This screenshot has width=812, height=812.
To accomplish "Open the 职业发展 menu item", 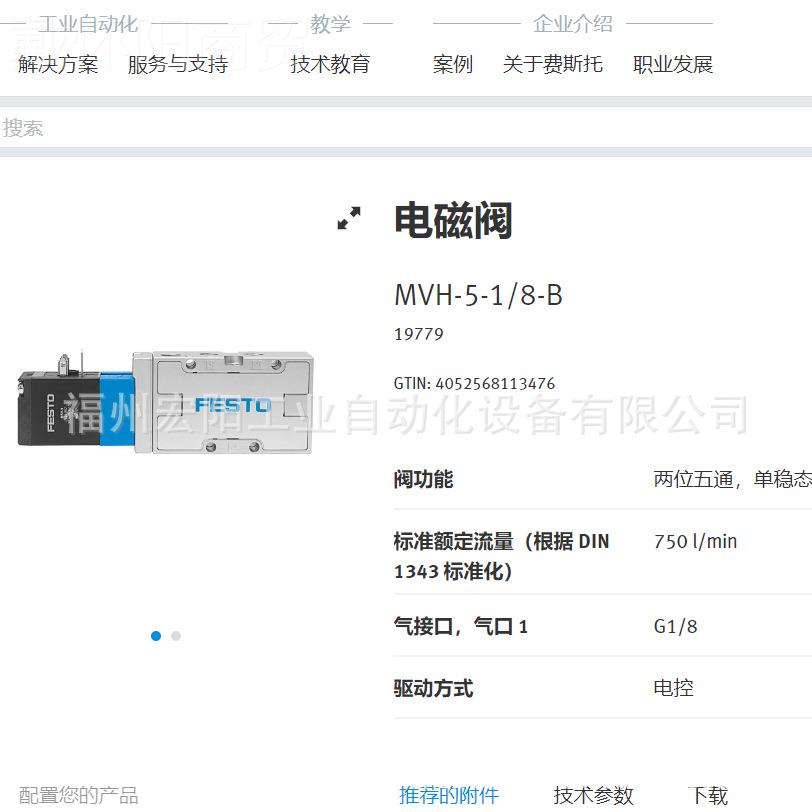I will pyautogui.click(x=673, y=64).
